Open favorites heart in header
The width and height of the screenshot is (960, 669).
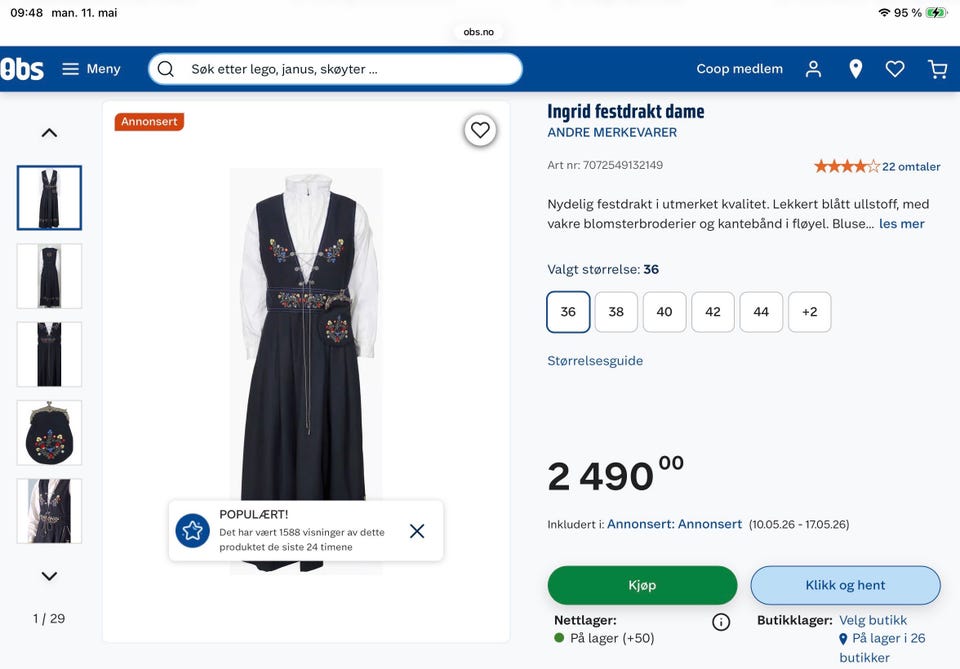tap(895, 69)
